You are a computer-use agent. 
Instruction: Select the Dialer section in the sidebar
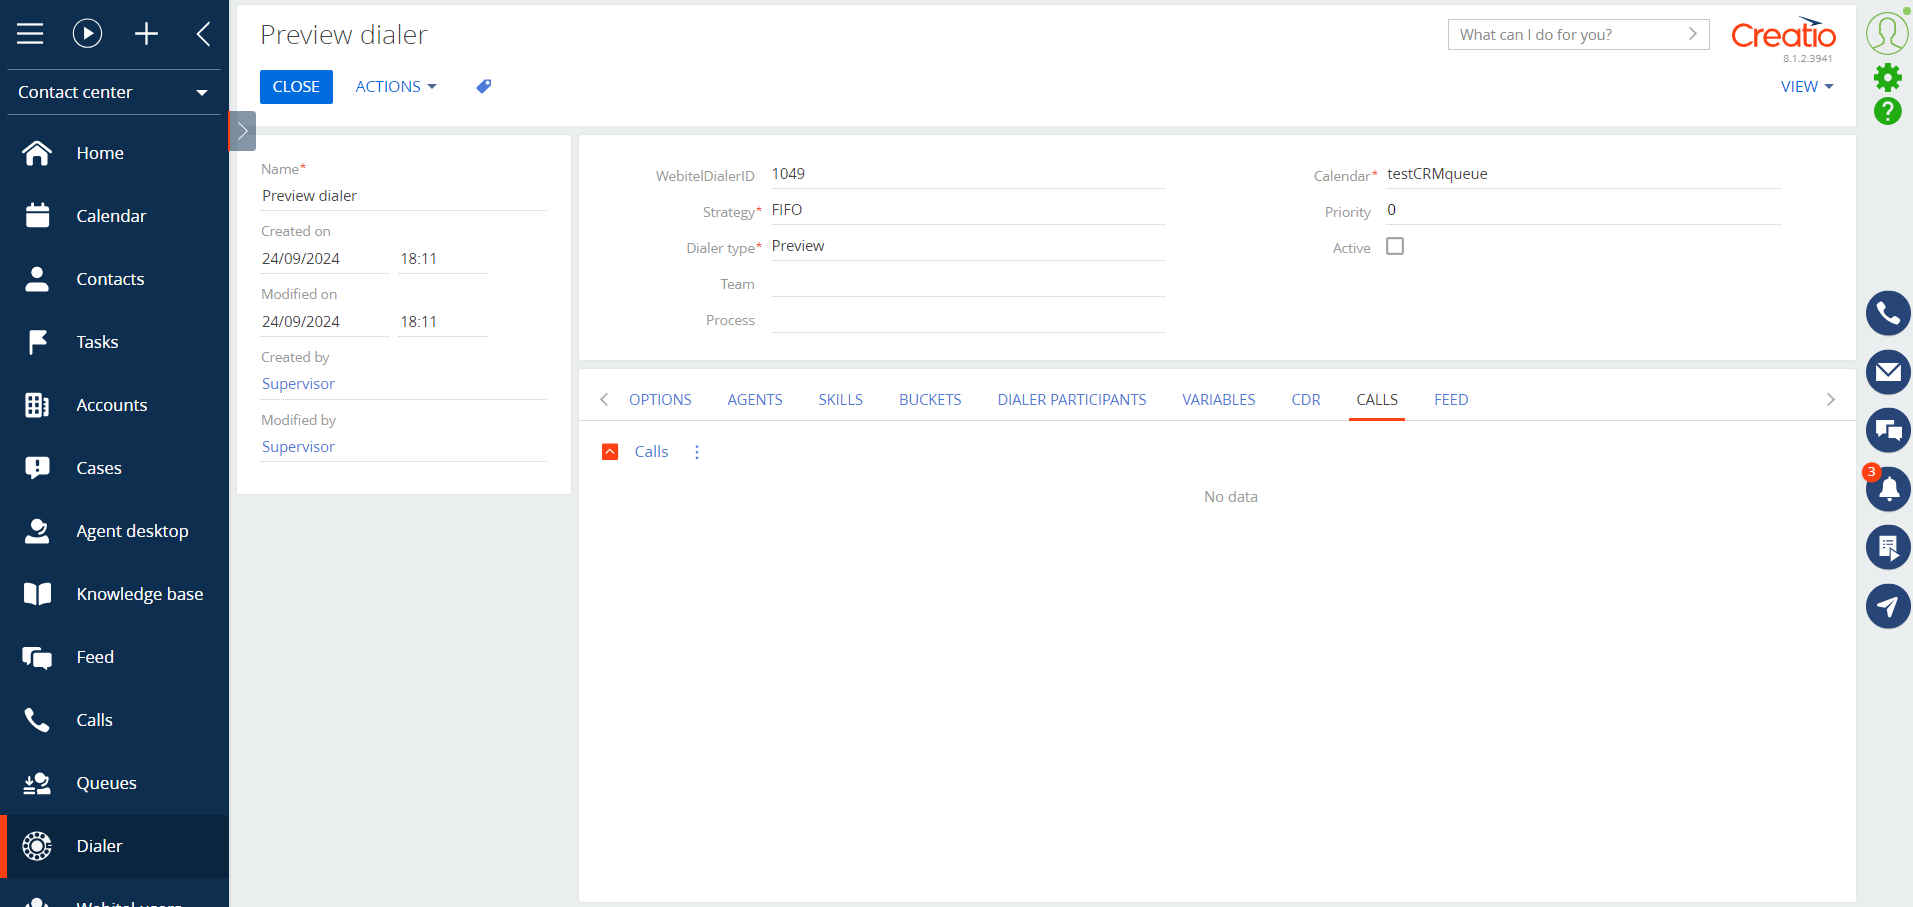(x=114, y=846)
